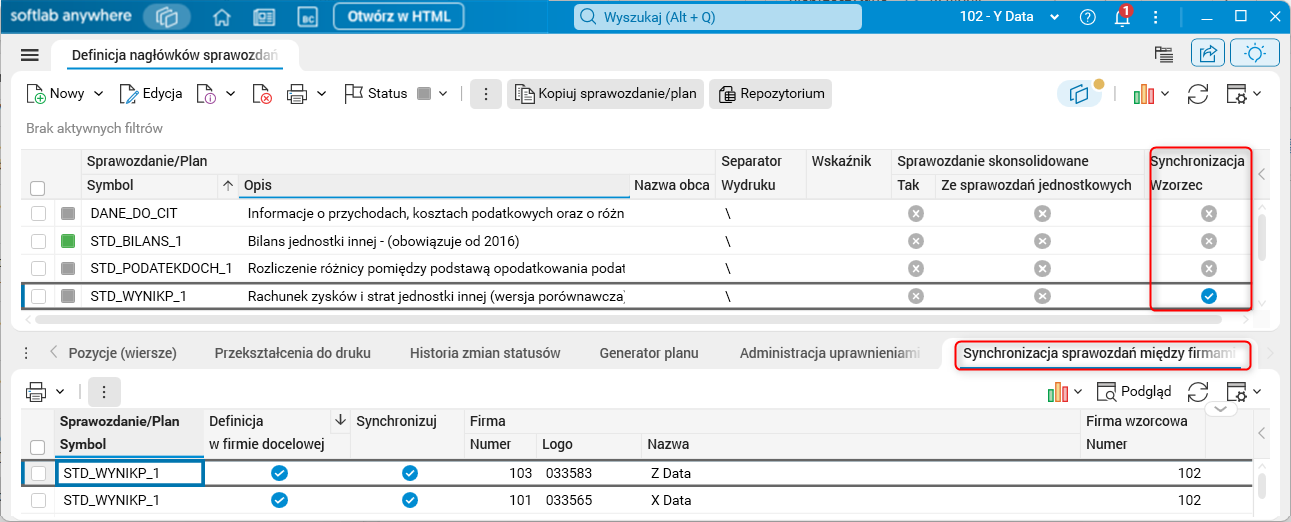Click the upper toolbar chart icon
The height and width of the screenshot is (522, 1291).
point(1145,94)
